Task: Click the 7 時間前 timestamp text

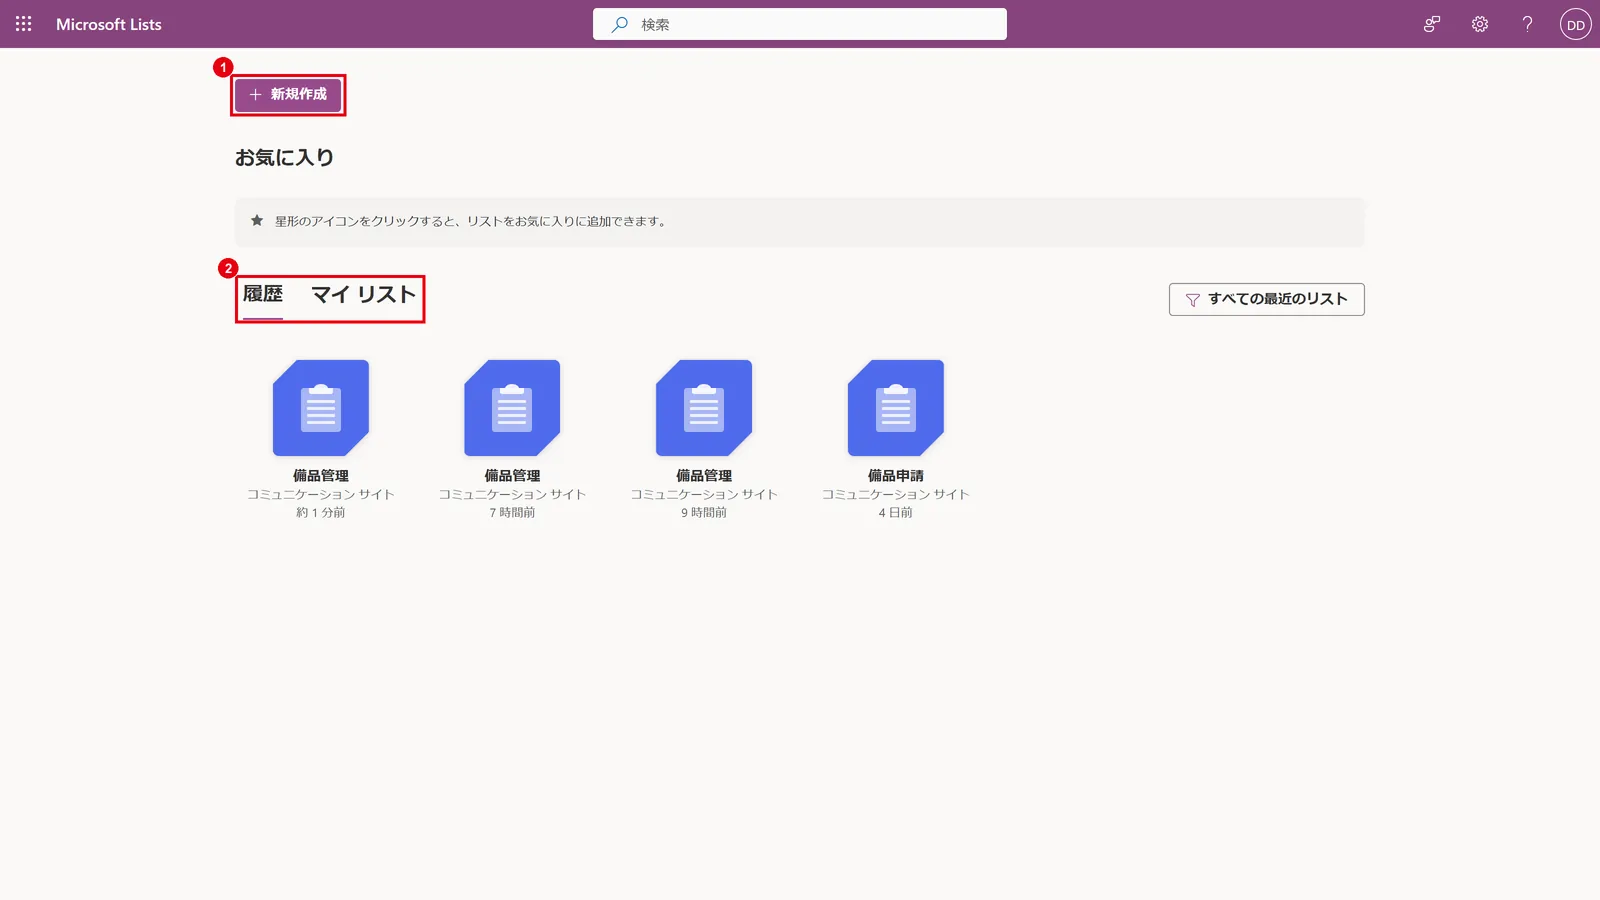Action: click(x=512, y=512)
